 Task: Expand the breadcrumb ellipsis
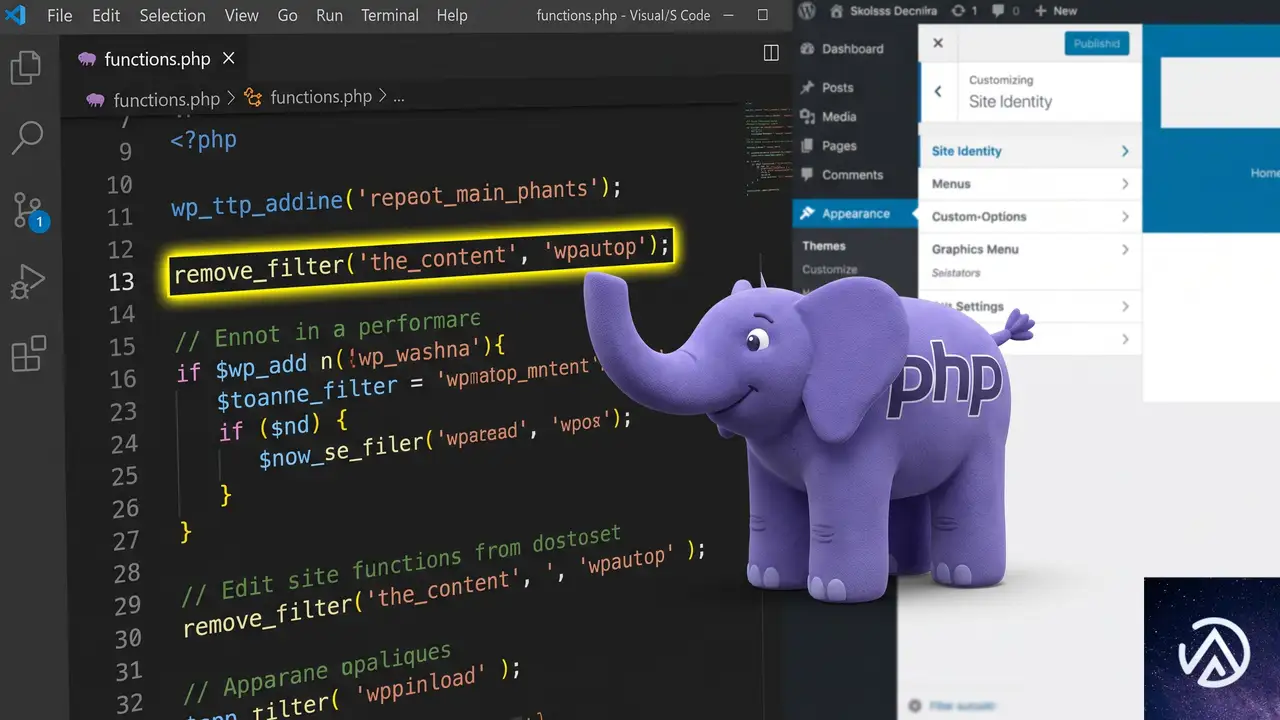(399, 98)
